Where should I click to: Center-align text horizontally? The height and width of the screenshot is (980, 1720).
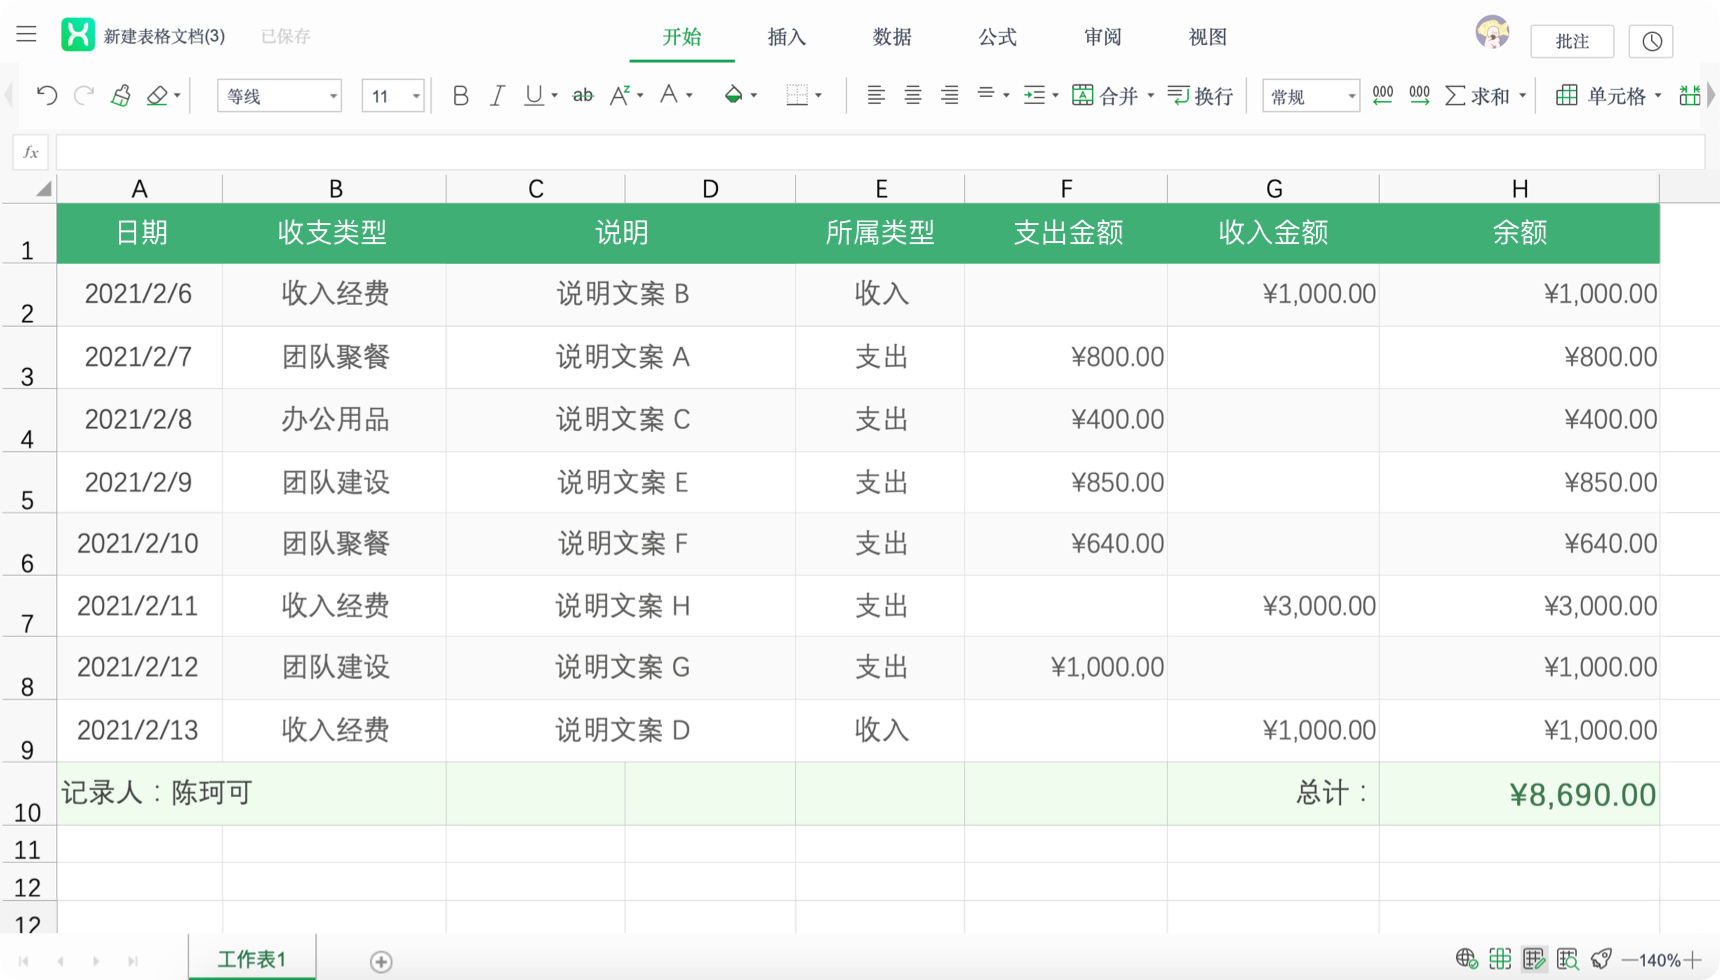(x=912, y=95)
